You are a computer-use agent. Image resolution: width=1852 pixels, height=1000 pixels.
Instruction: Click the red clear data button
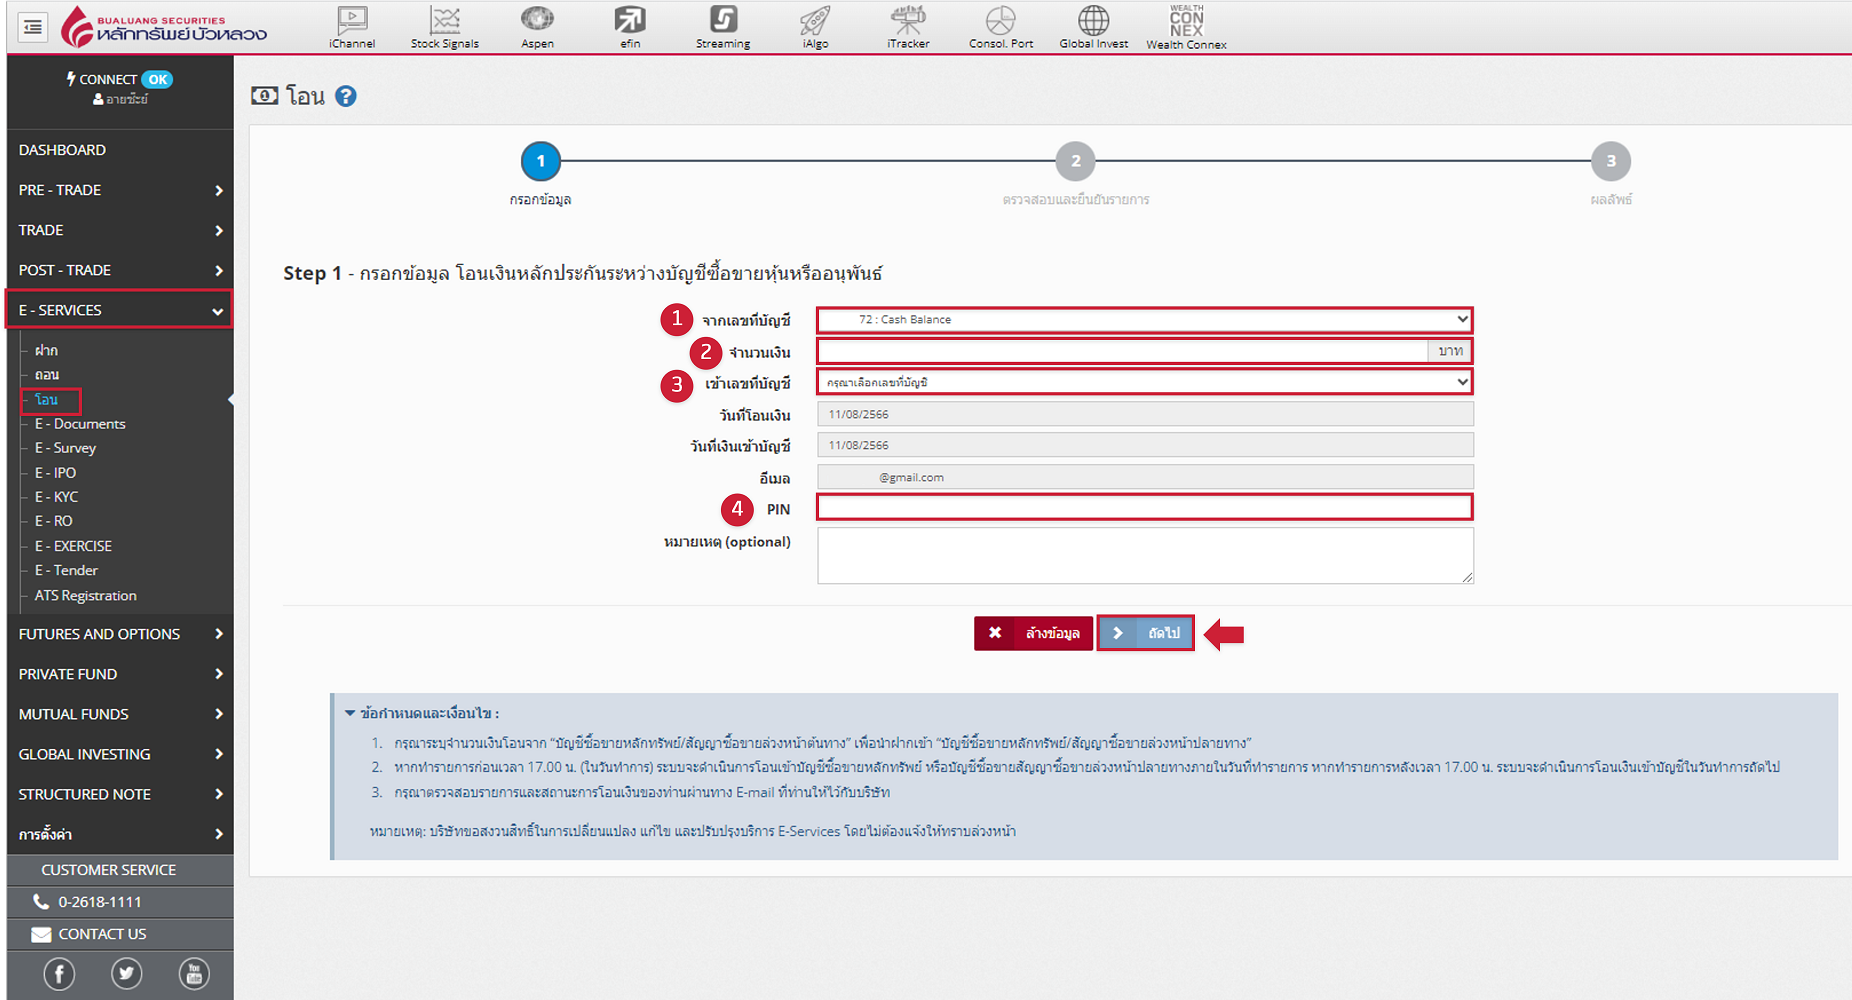pos(1034,633)
